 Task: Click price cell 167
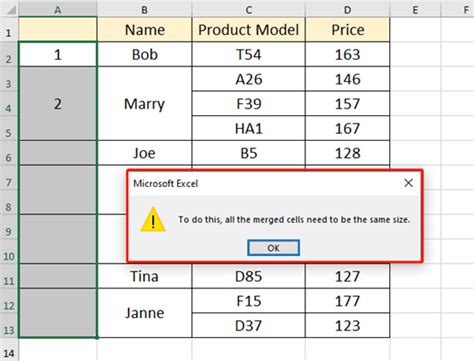347,128
